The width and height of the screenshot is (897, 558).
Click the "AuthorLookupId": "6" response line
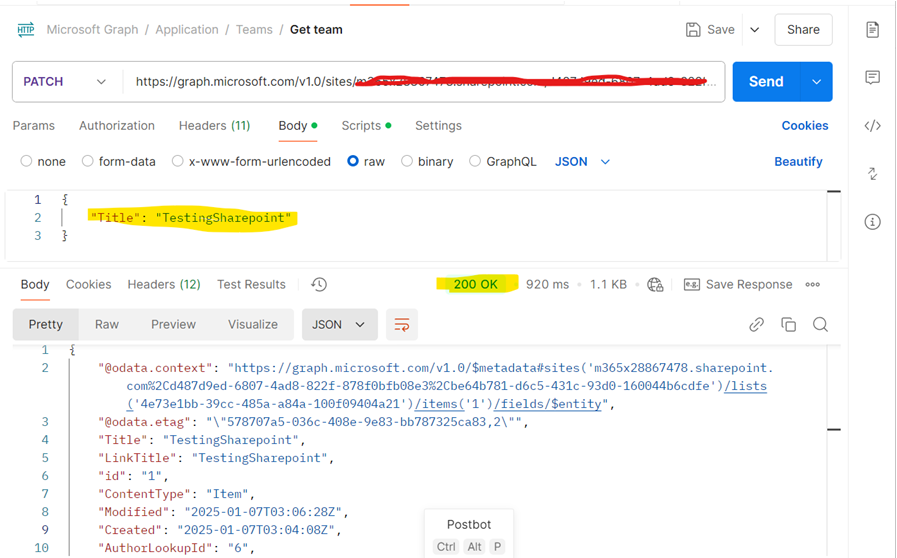pos(176,548)
